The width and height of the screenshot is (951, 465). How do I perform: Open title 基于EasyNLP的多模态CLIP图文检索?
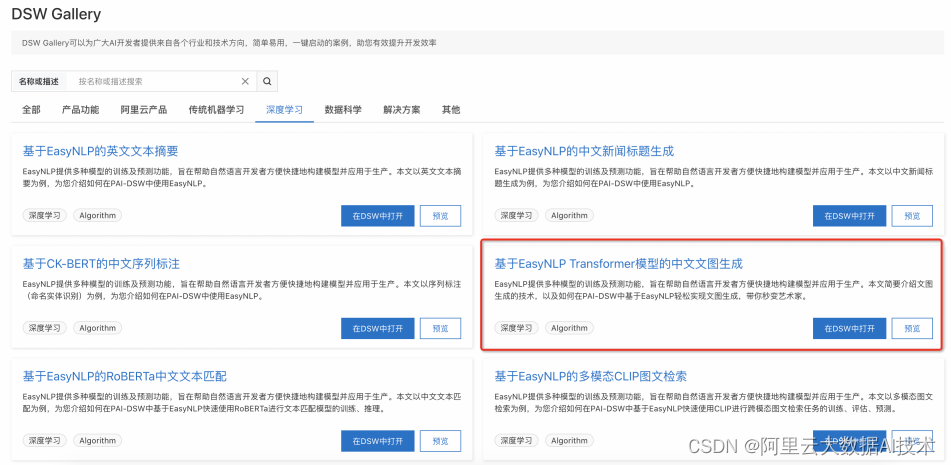coord(591,376)
